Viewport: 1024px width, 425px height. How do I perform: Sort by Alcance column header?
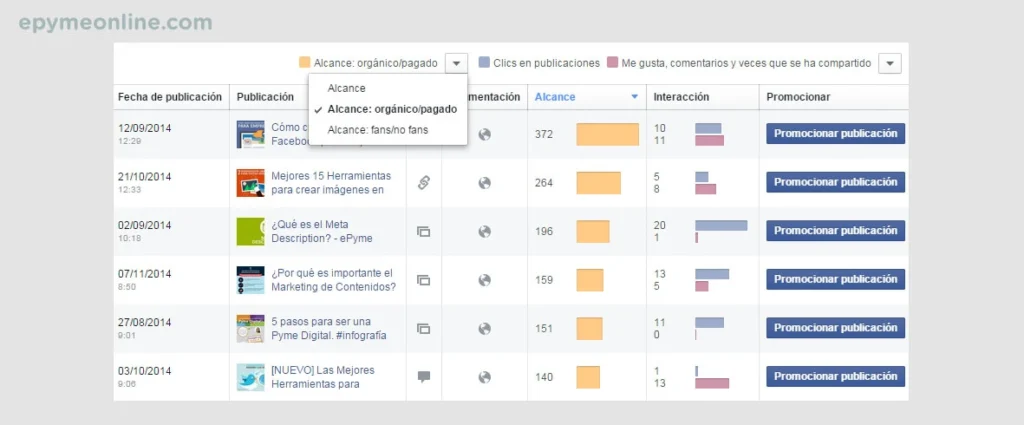pos(555,97)
